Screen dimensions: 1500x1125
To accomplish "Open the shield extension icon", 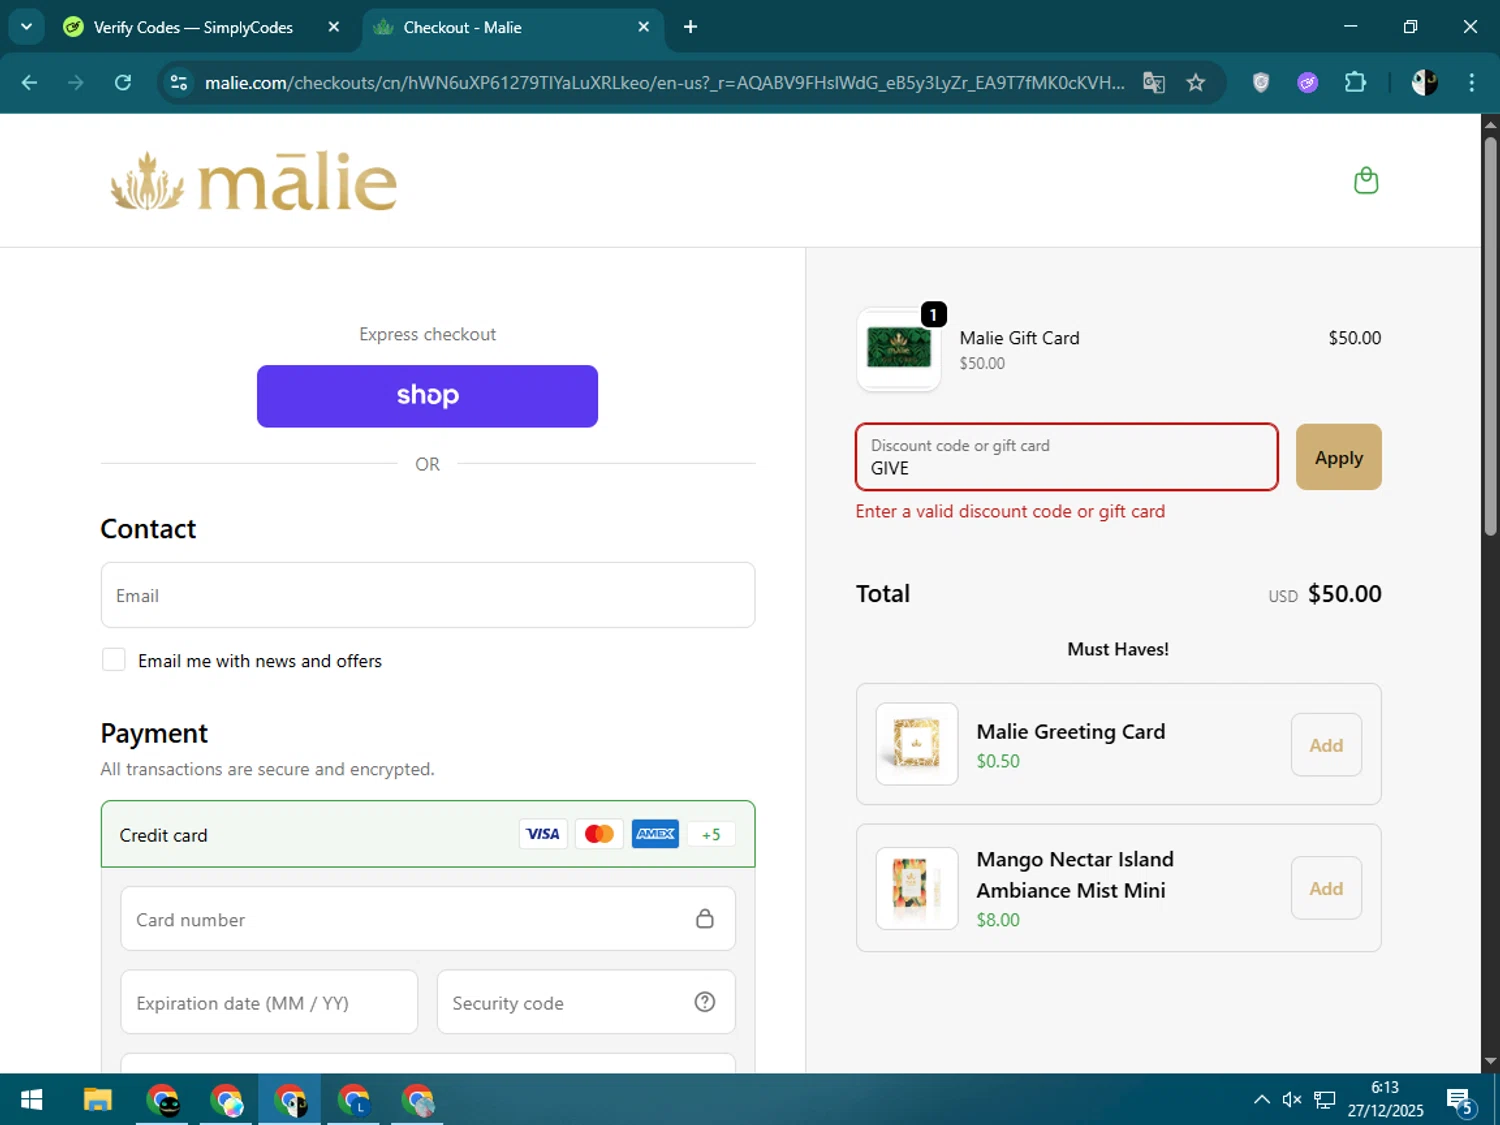I will (1261, 83).
